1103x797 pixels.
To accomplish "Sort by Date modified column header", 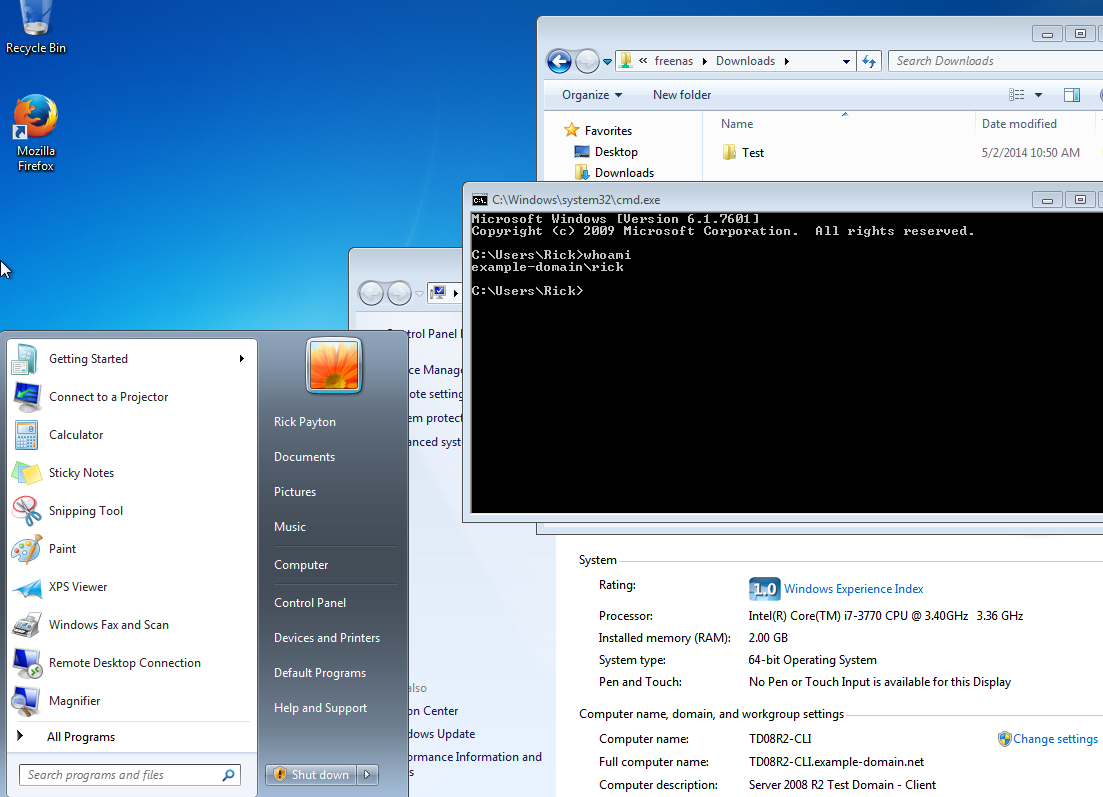I will click(1019, 124).
